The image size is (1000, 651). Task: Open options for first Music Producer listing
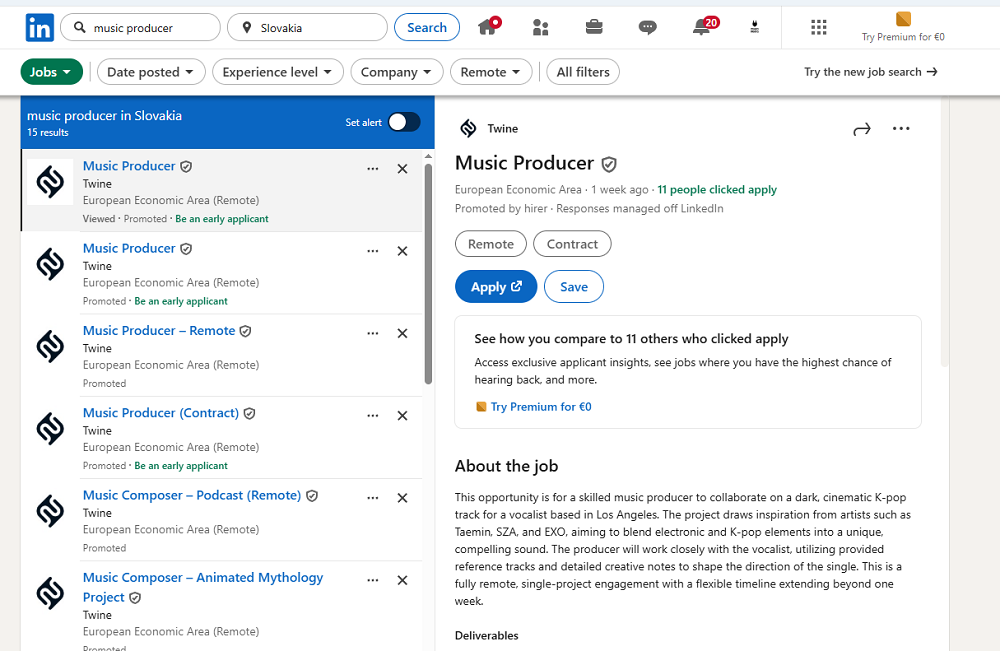pos(372,169)
